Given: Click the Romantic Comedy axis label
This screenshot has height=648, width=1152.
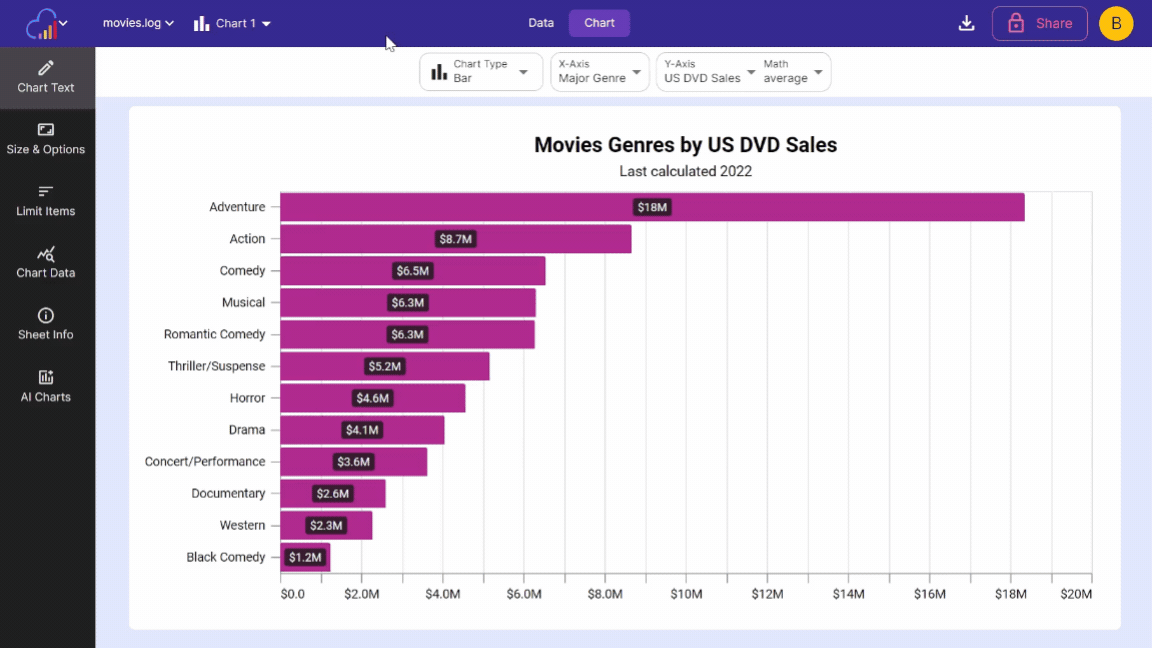Looking at the screenshot, I should click(215, 334).
